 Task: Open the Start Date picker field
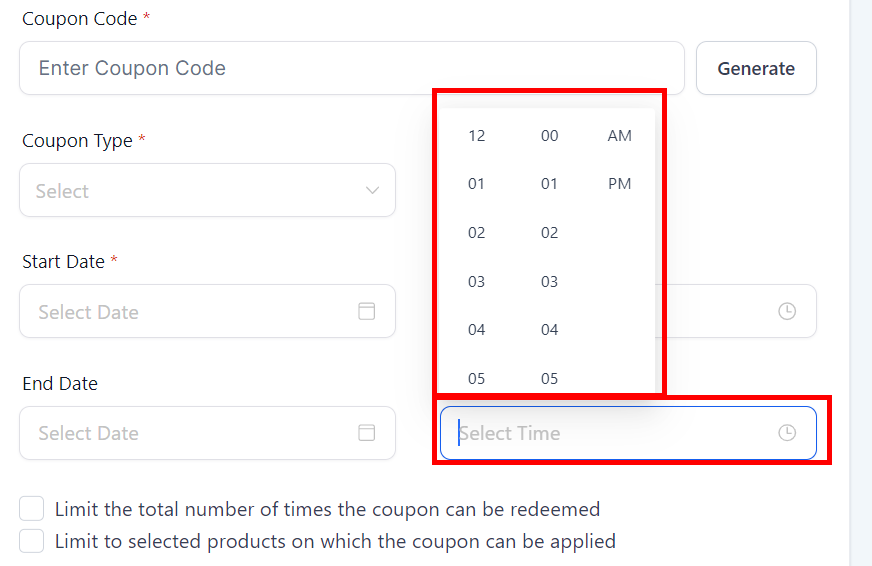(190, 311)
